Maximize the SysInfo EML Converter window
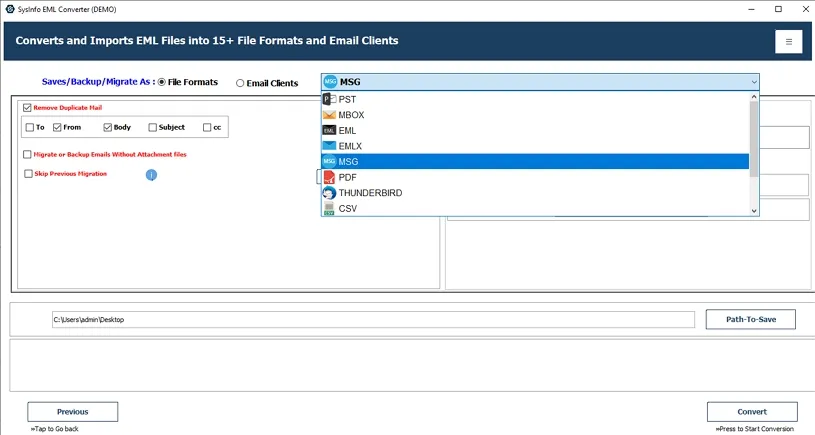815x435 pixels. pyautogui.click(x=778, y=9)
